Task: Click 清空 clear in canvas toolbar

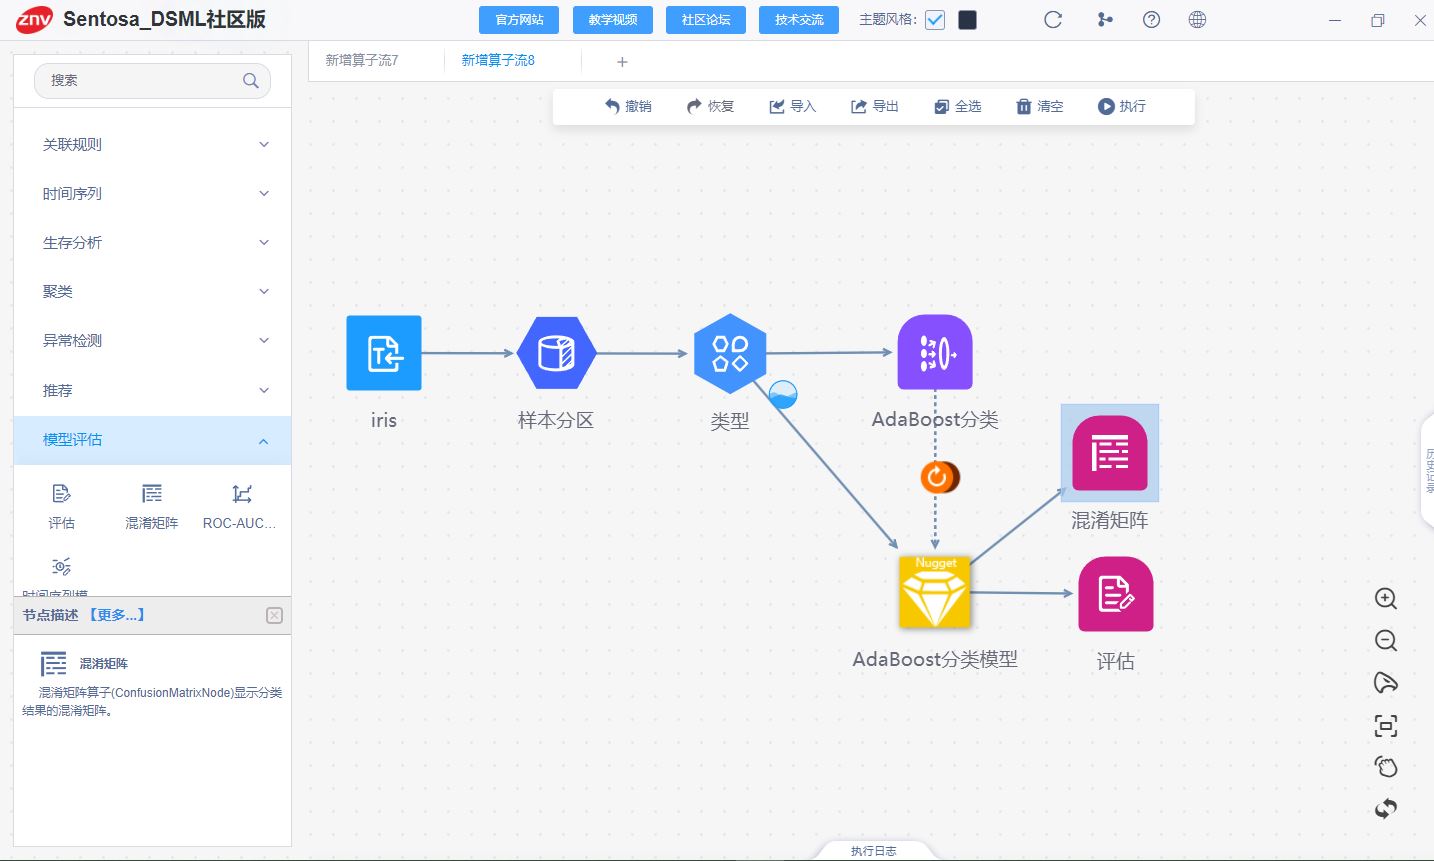Action: [1039, 107]
